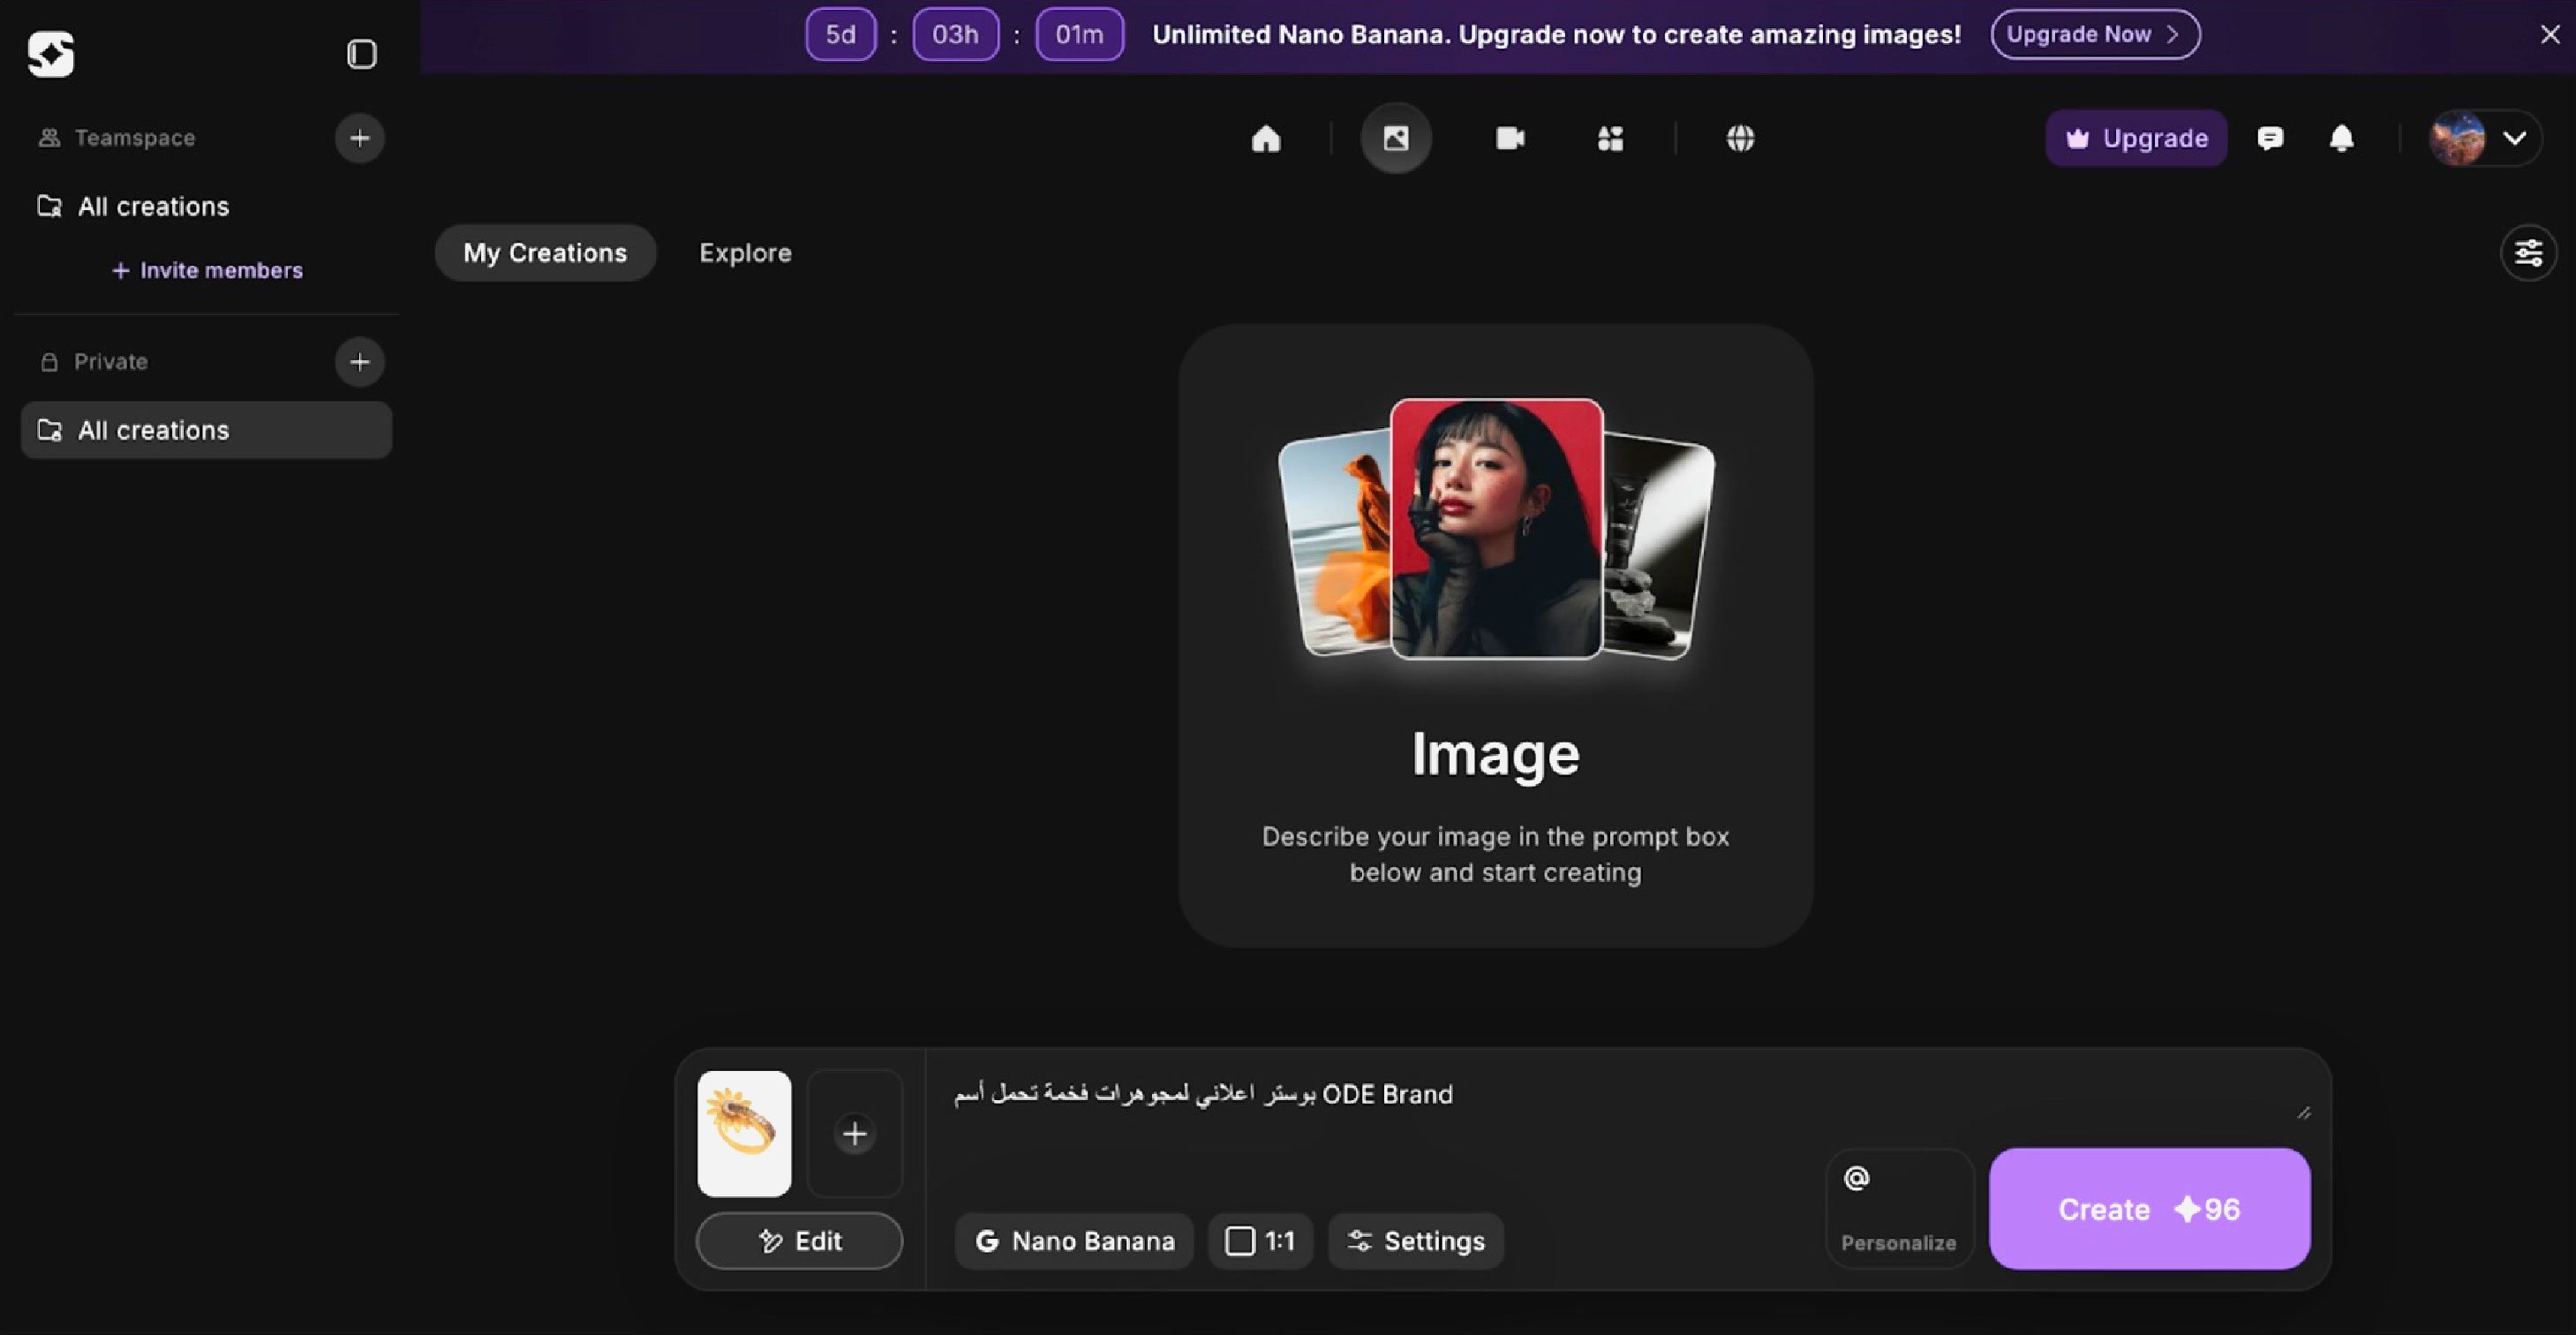Open the chat messages icon

(x=2270, y=138)
